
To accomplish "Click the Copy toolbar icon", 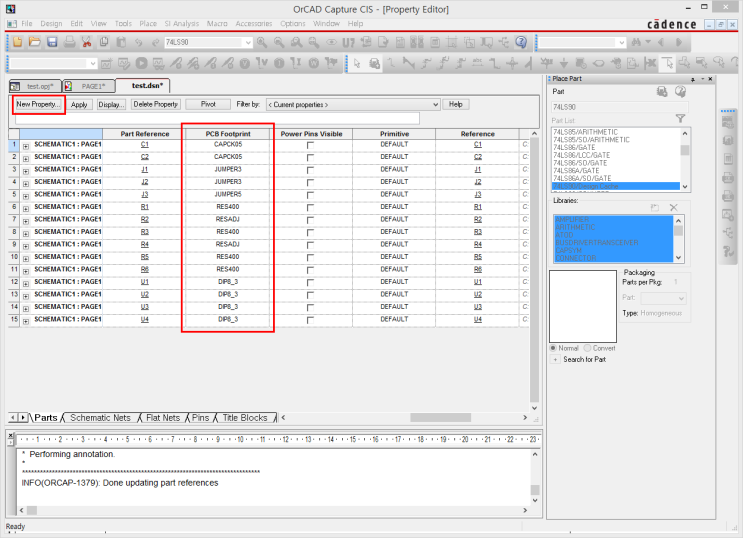I will click(x=104, y=42).
